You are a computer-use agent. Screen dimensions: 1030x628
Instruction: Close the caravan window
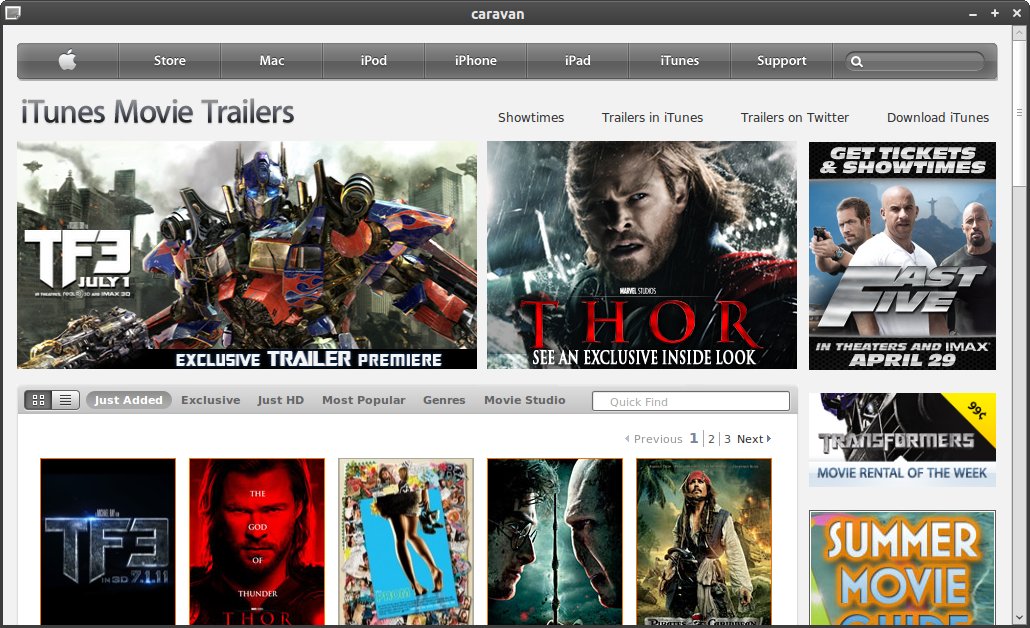(x=1016, y=13)
